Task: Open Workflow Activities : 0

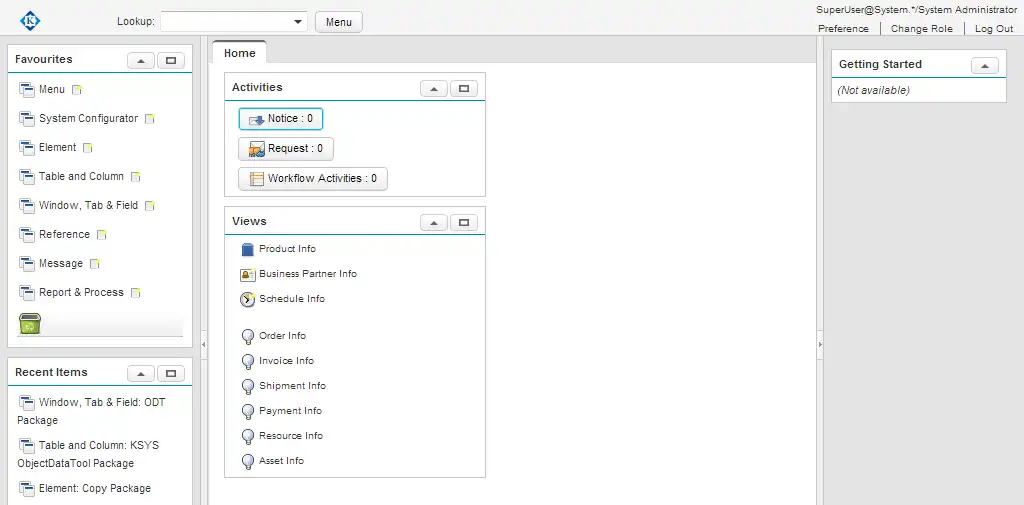Action: (313, 178)
